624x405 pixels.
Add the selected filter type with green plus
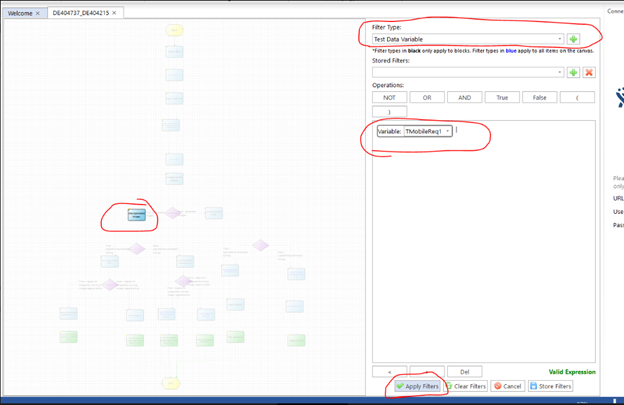point(574,39)
